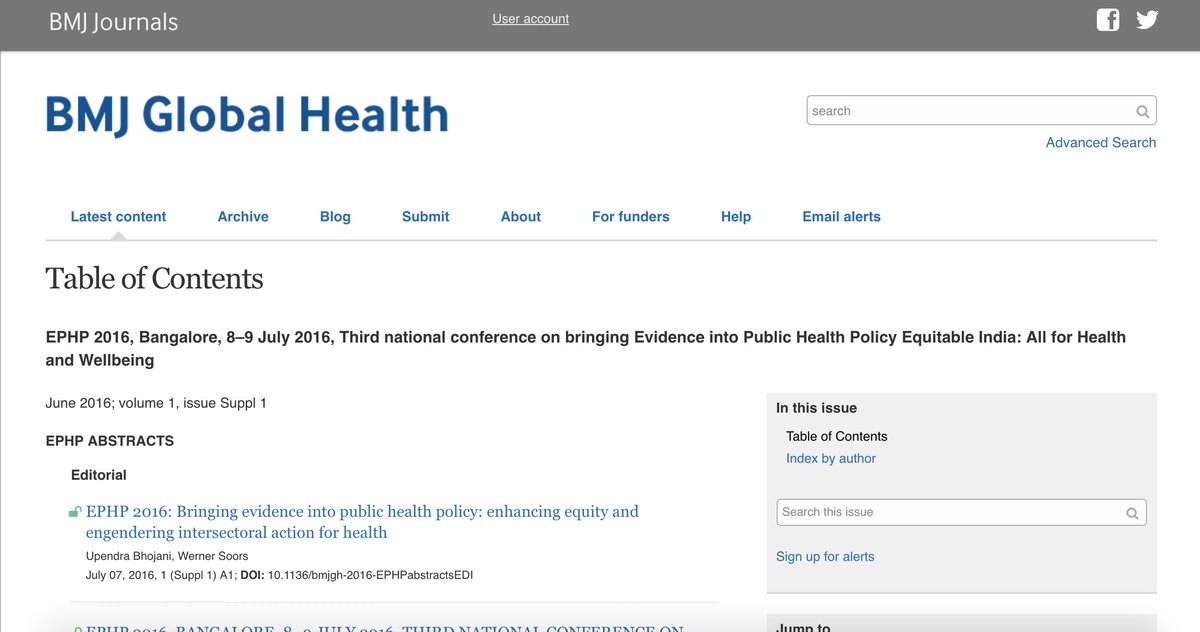
Task: Click the In this issue heading
Action: pyautogui.click(x=816, y=408)
